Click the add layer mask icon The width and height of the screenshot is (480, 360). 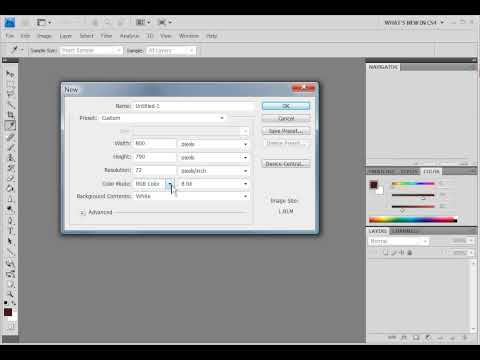(x=416, y=338)
